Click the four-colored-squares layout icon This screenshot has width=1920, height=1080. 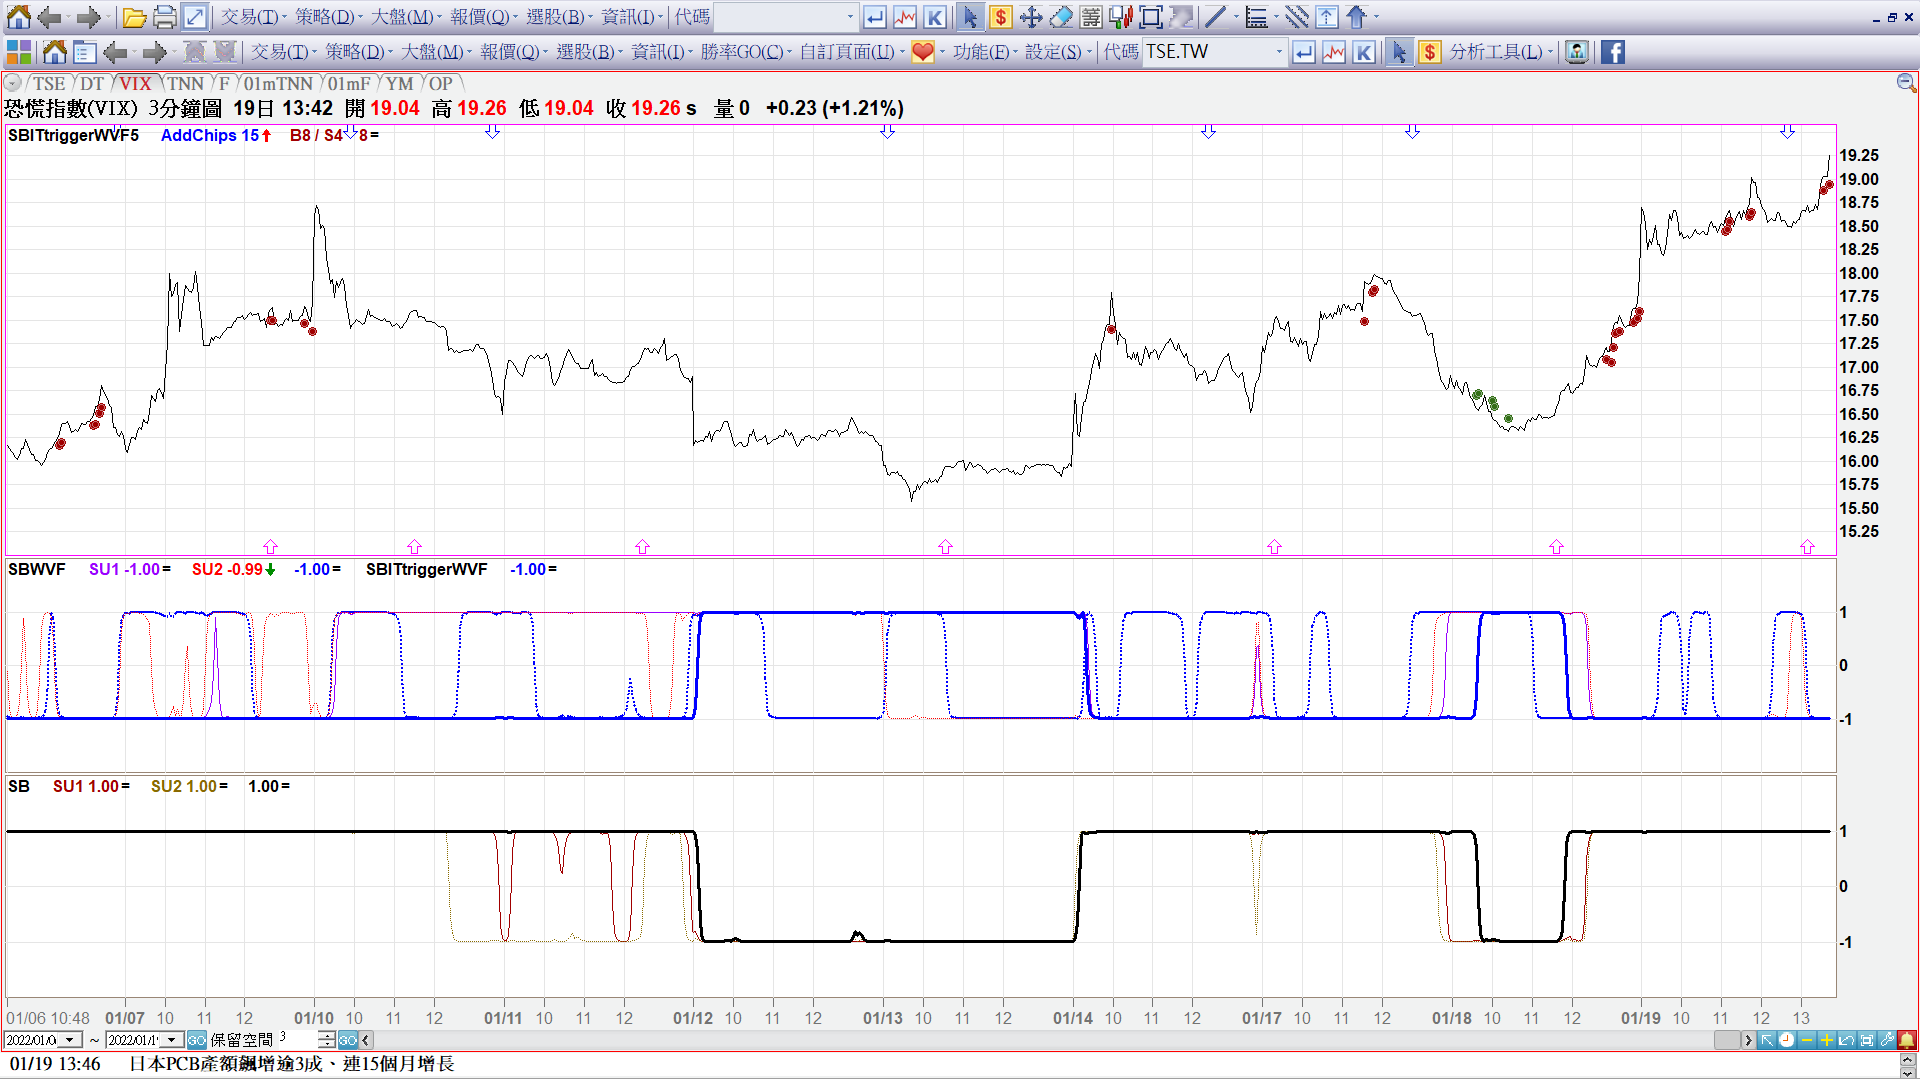pos(18,52)
